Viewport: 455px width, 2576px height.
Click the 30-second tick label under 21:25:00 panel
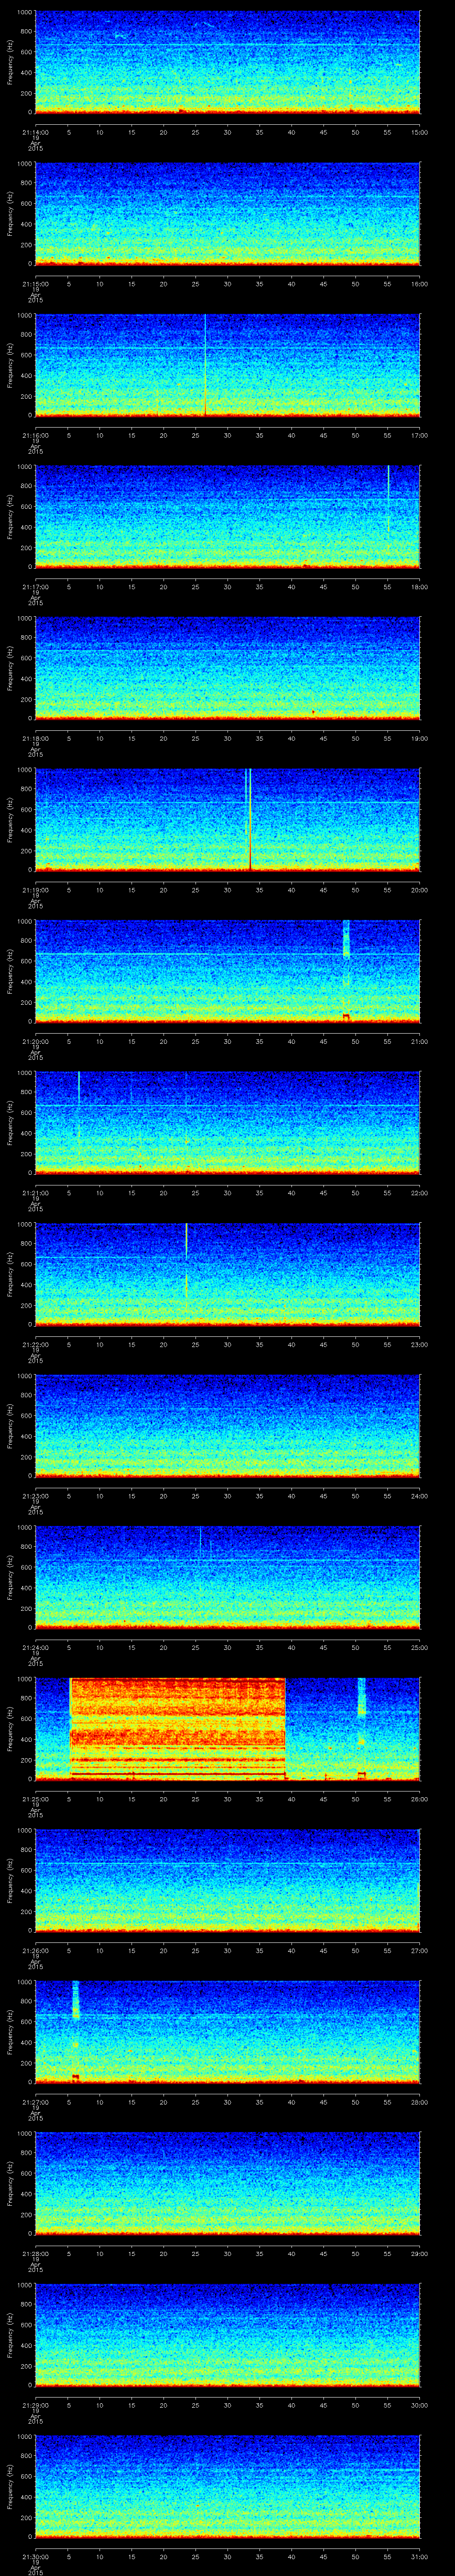point(228,1799)
